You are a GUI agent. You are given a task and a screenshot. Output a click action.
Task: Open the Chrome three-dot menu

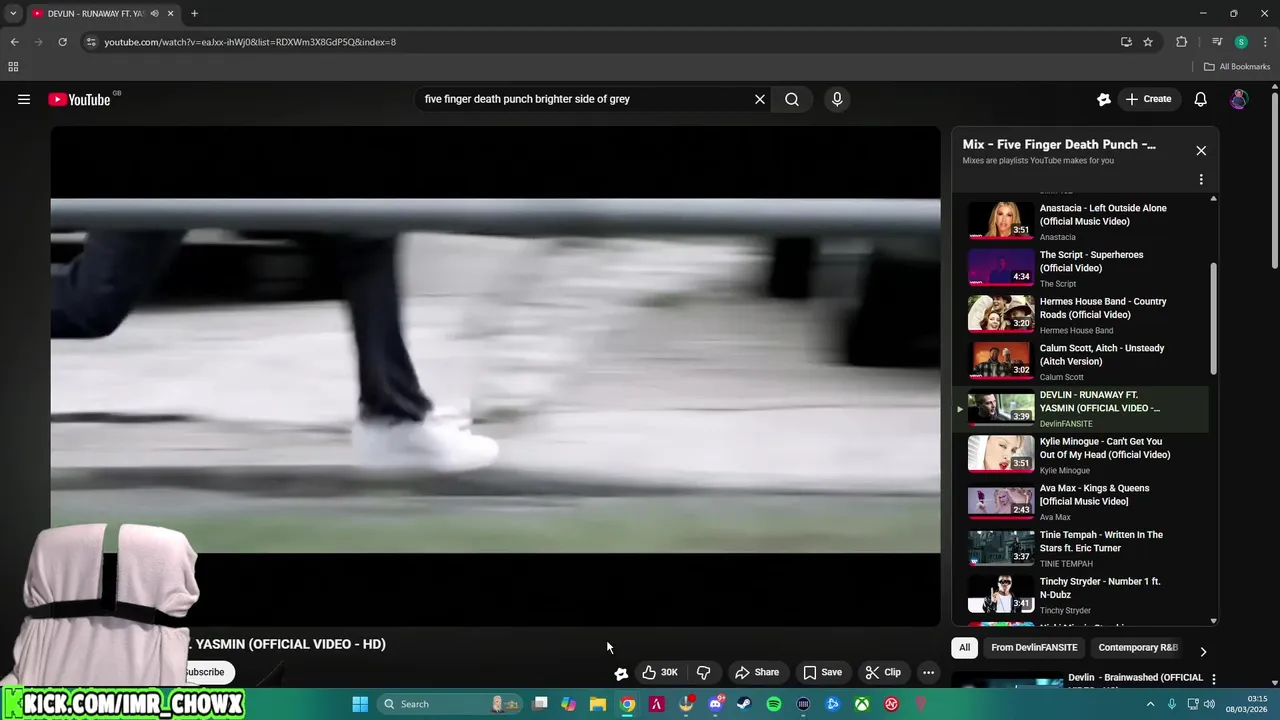1265,42
